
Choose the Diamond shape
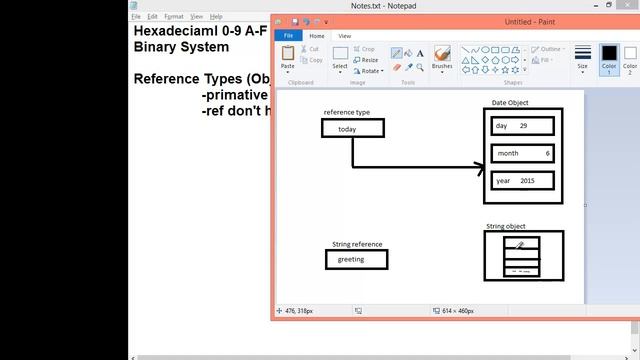[485, 60]
